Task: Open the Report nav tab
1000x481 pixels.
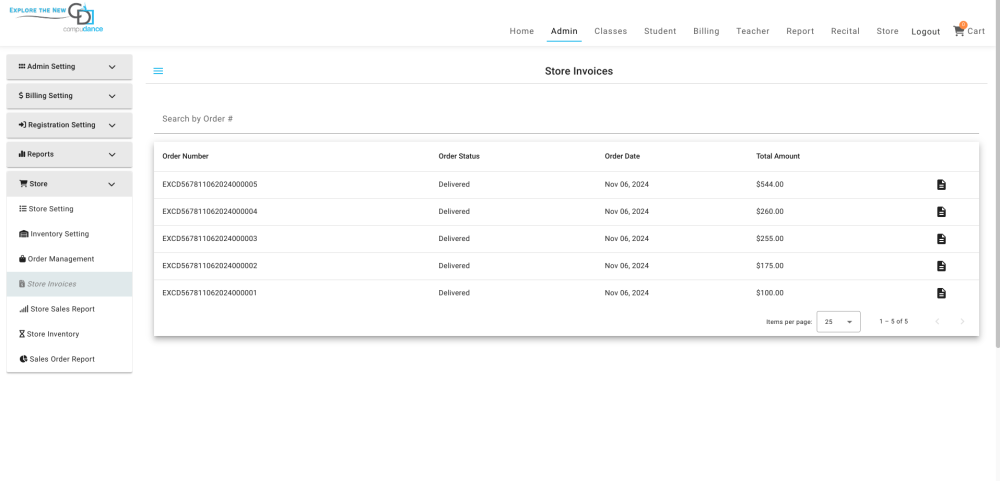Action: coord(800,31)
